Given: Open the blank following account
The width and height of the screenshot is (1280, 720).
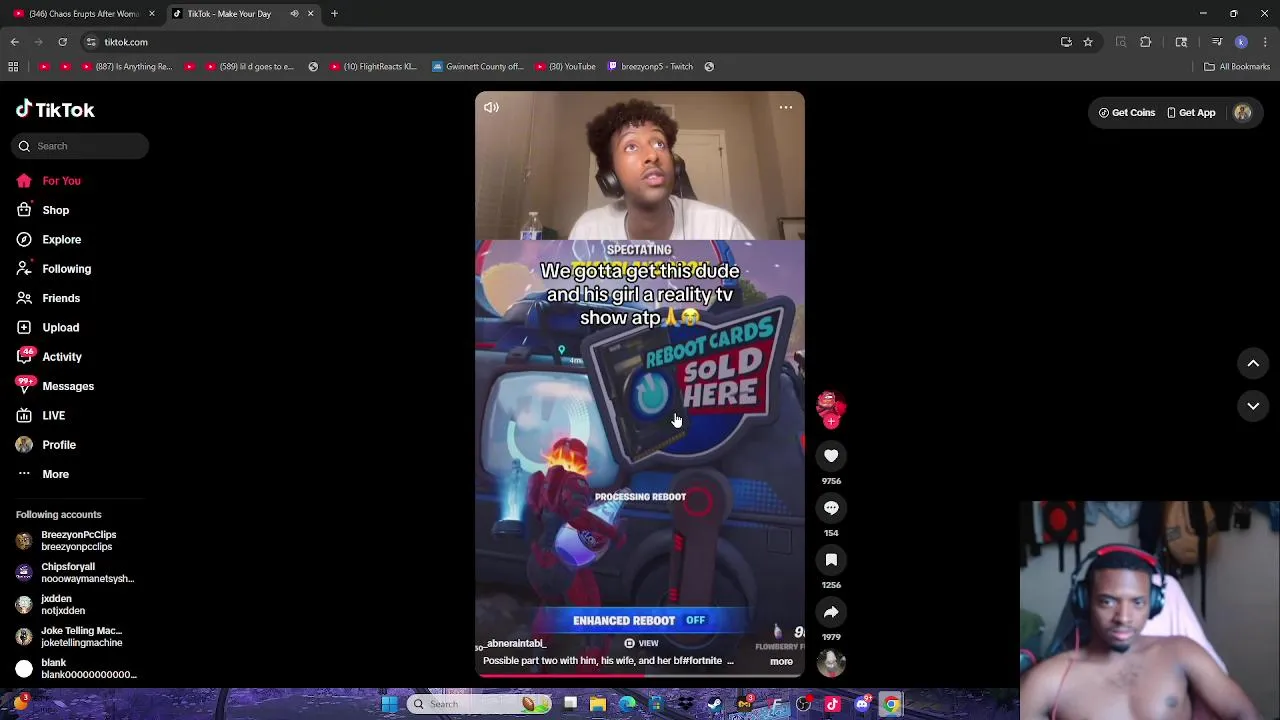Looking at the screenshot, I should (78, 669).
